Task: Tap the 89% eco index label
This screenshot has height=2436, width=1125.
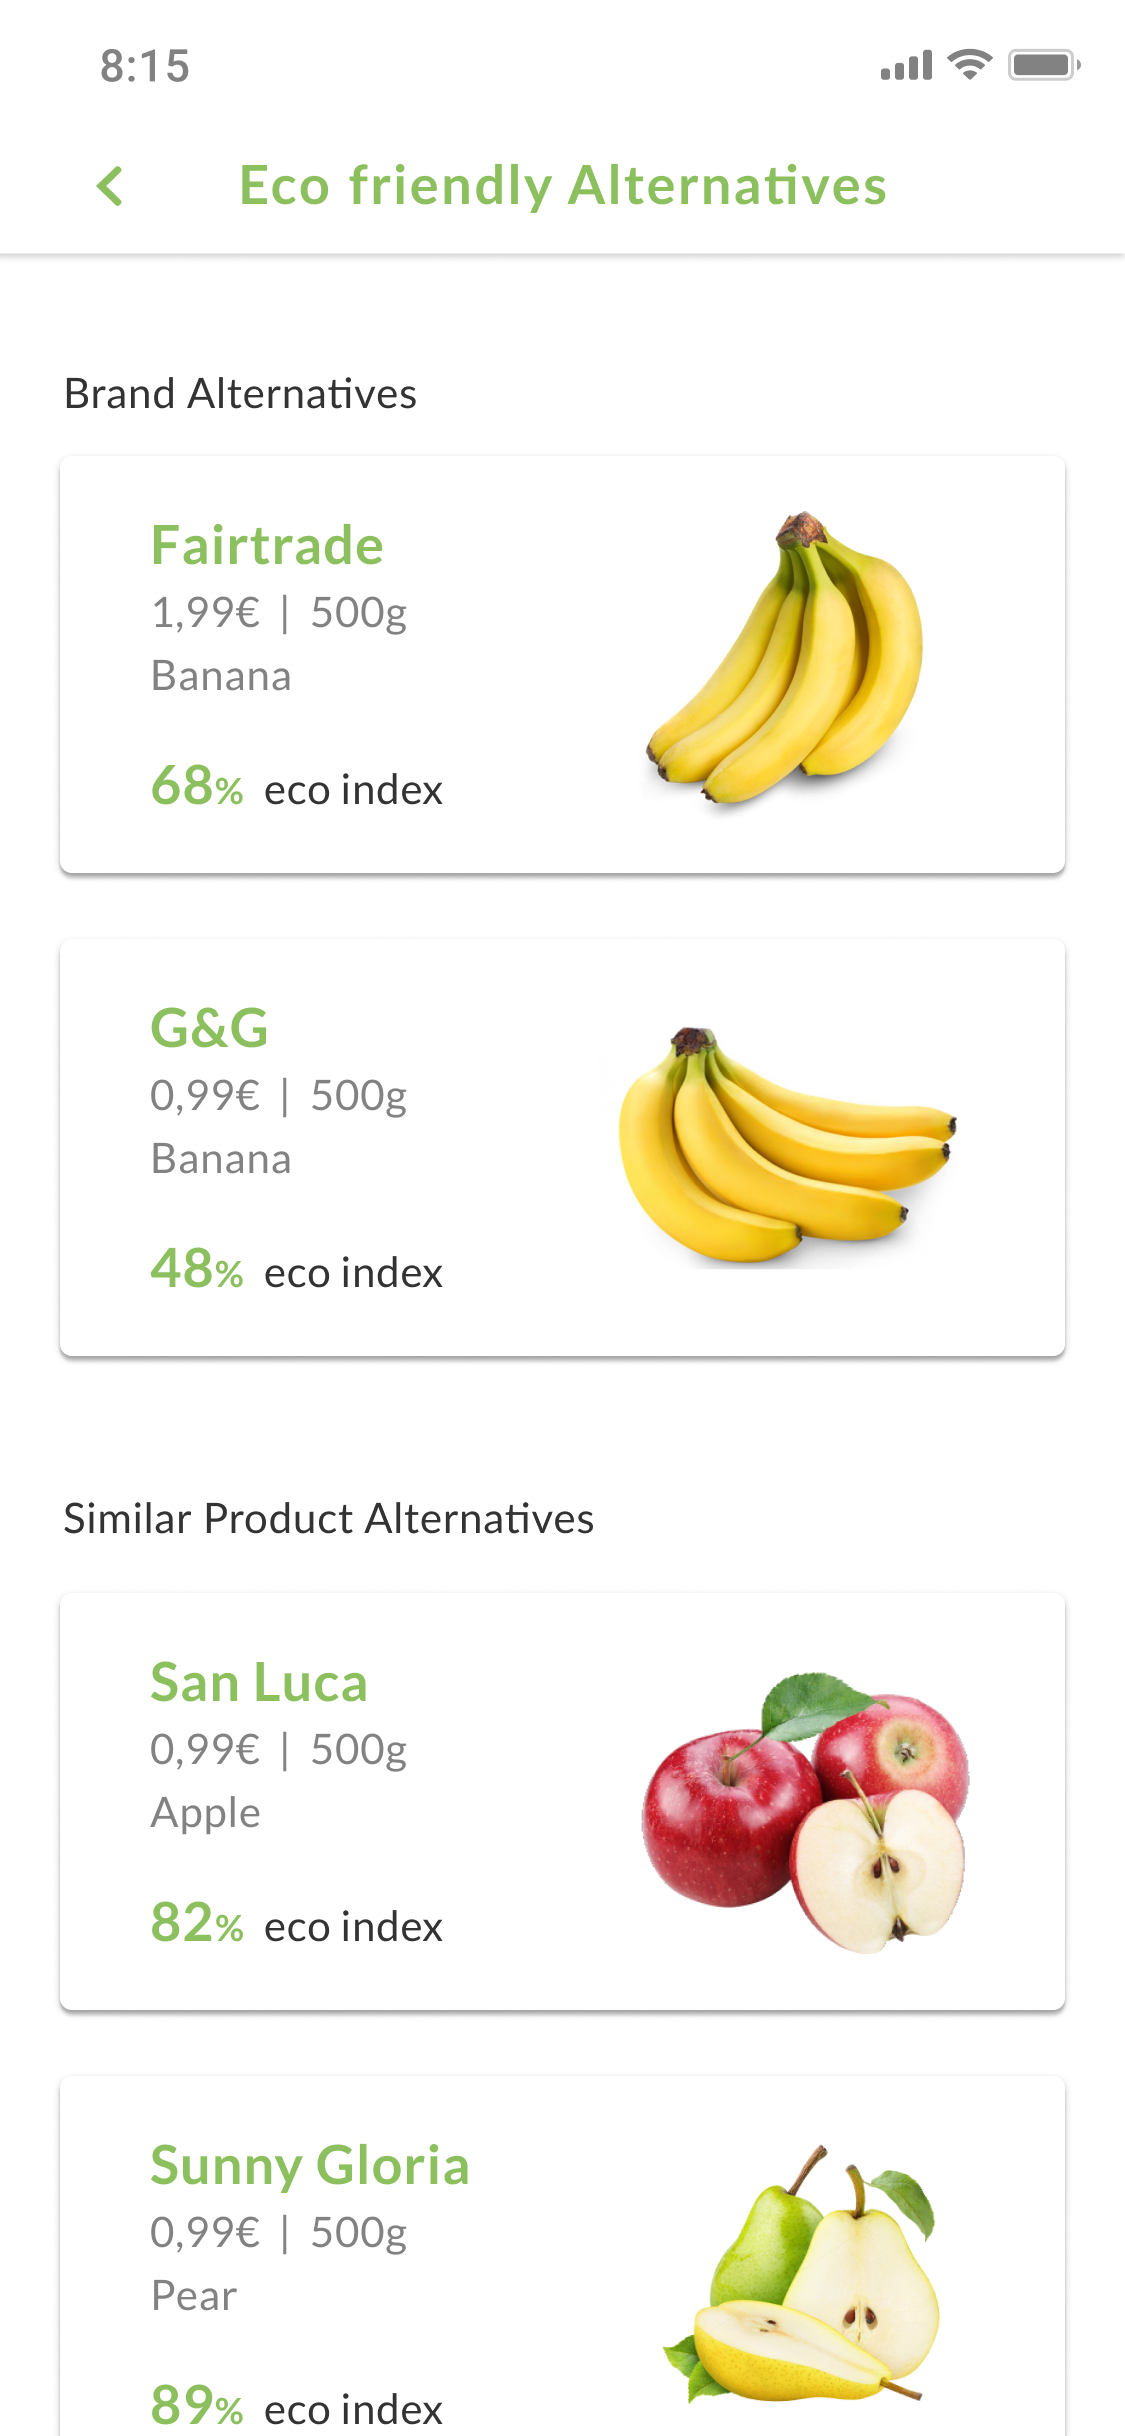Action: click(296, 2406)
